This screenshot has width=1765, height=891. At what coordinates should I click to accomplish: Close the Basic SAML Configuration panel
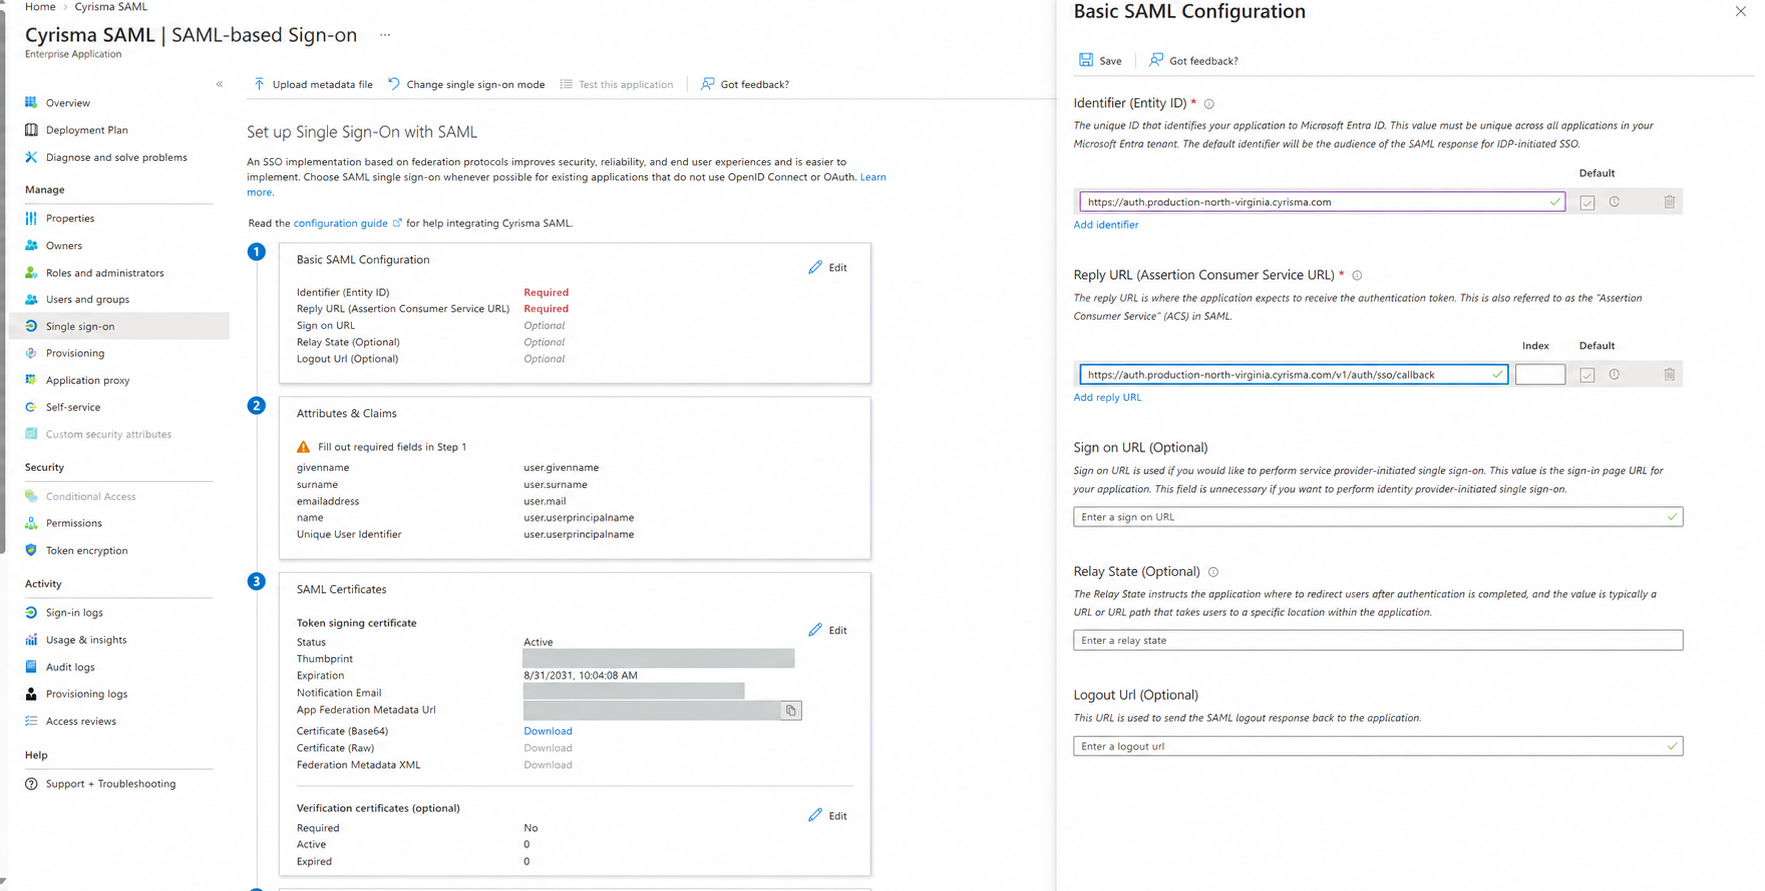point(1741,11)
